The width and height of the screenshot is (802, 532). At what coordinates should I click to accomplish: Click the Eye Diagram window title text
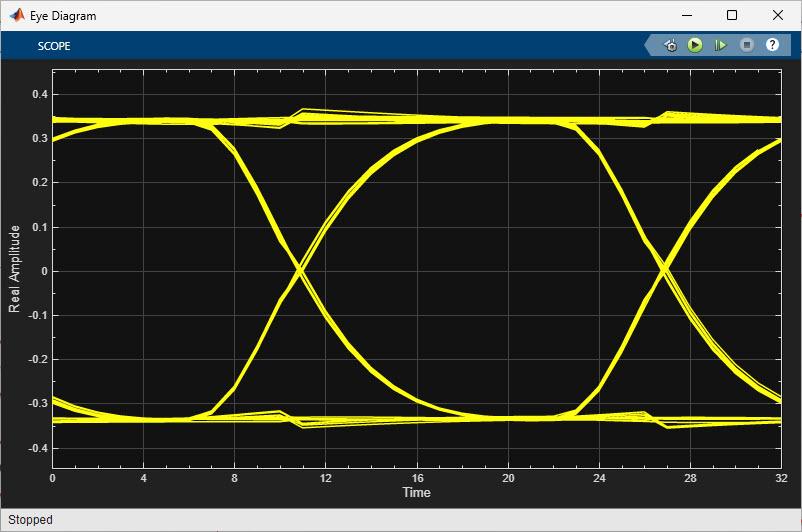coord(63,16)
